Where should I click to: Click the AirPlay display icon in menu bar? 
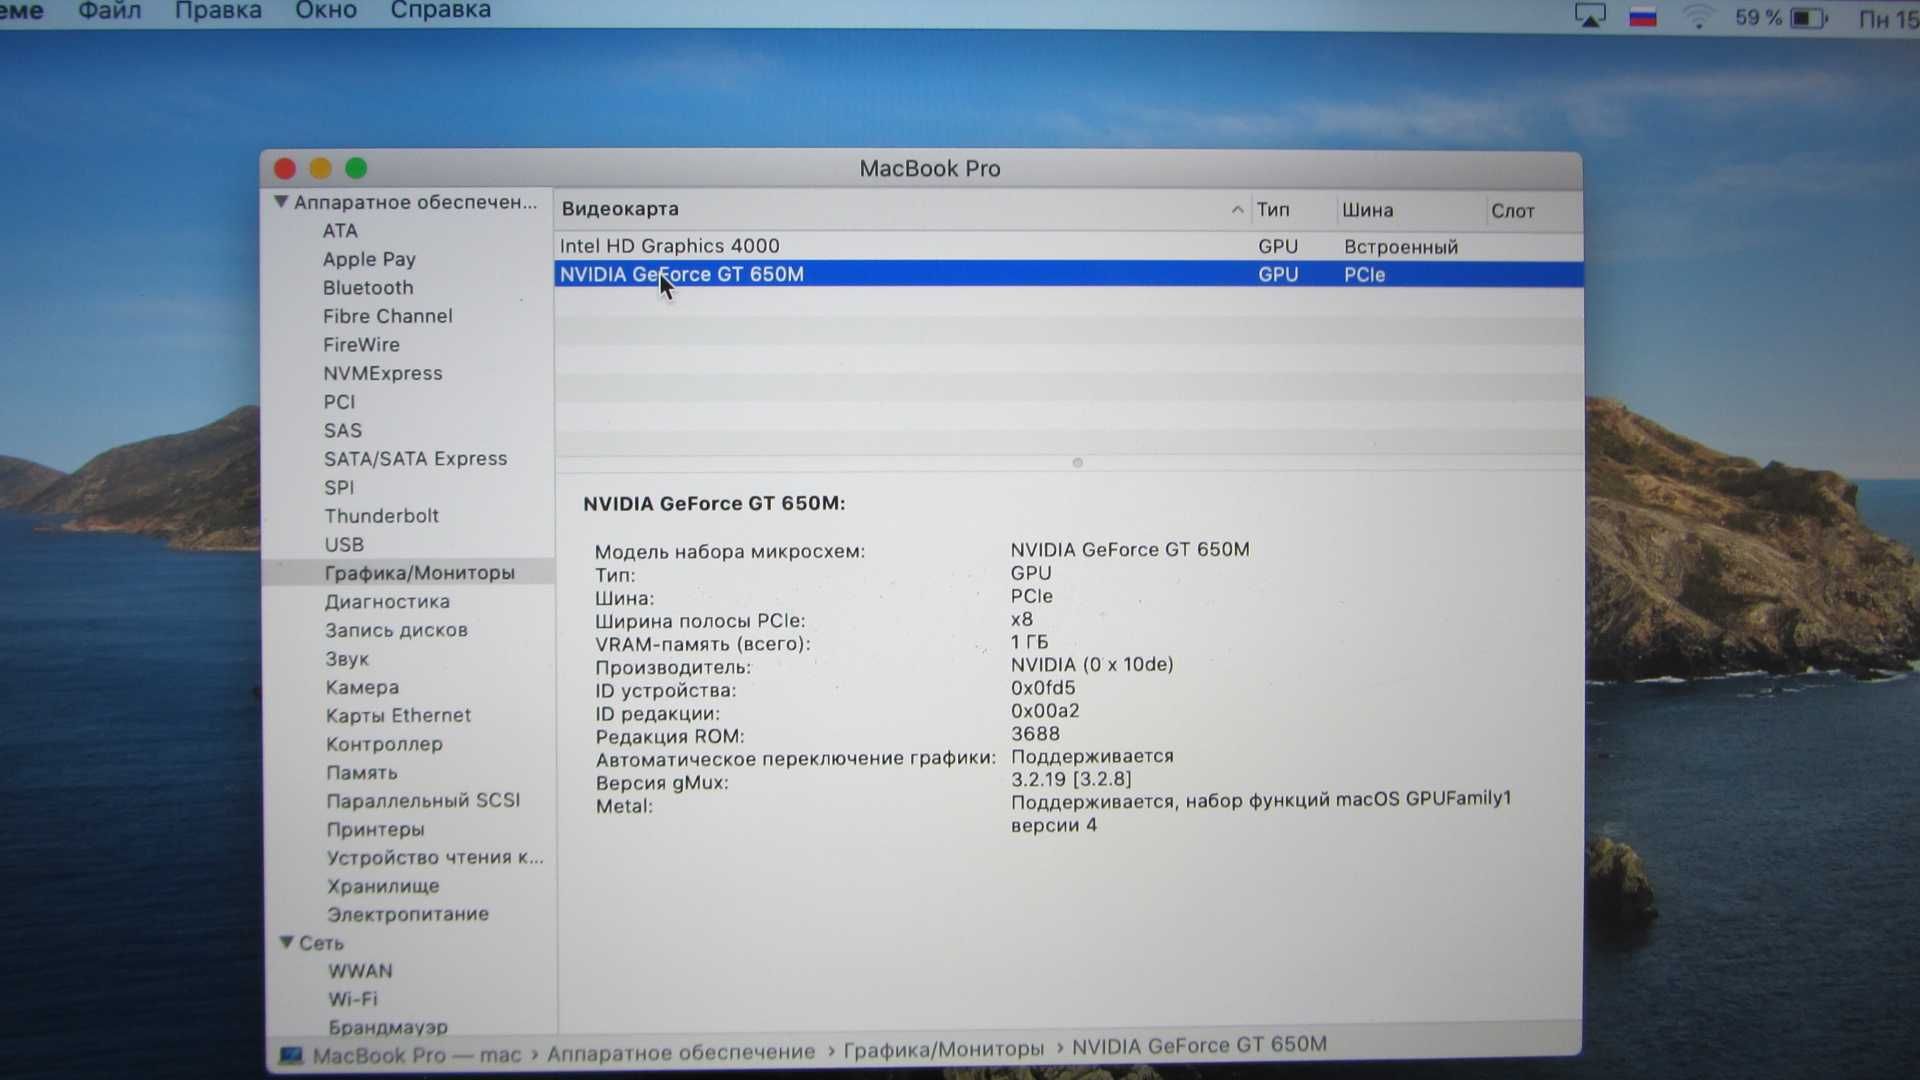coord(1590,16)
